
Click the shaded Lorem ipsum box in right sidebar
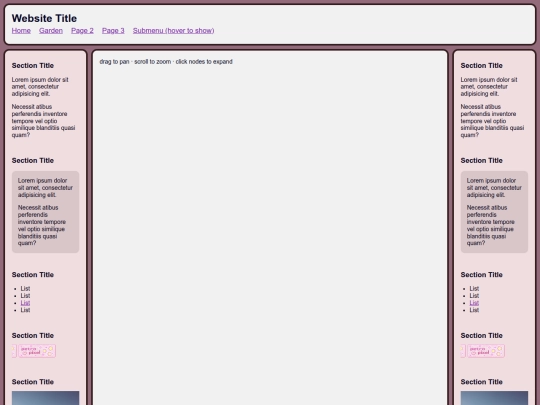coord(494,212)
